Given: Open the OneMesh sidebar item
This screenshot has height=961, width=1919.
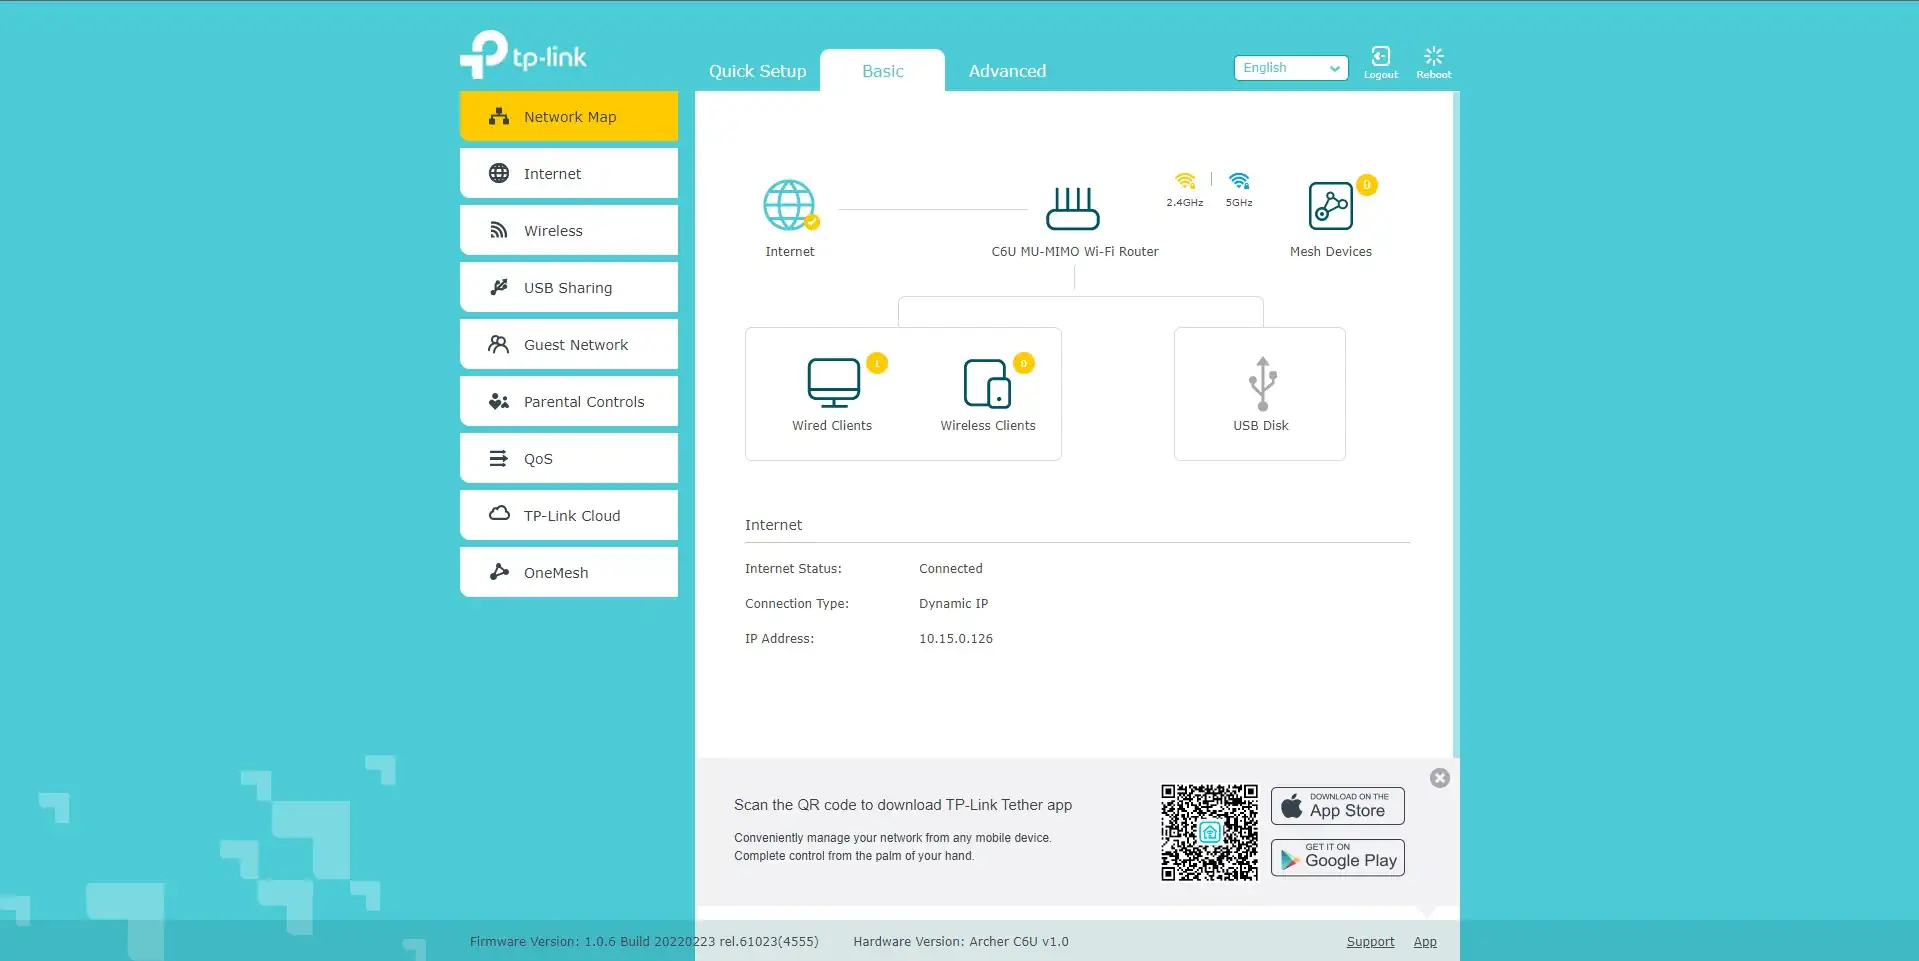Looking at the screenshot, I should coord(569,573).
